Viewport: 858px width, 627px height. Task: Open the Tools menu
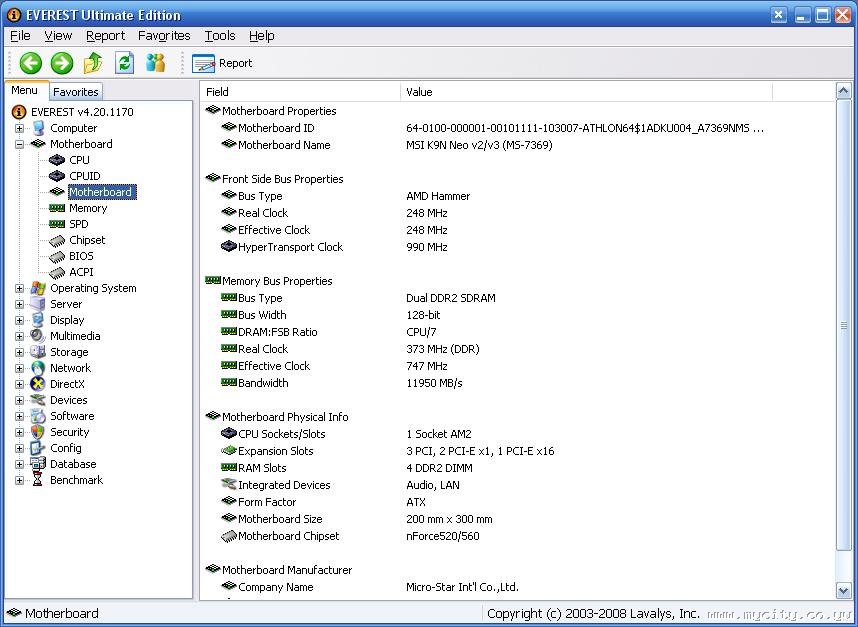[220, 36]
